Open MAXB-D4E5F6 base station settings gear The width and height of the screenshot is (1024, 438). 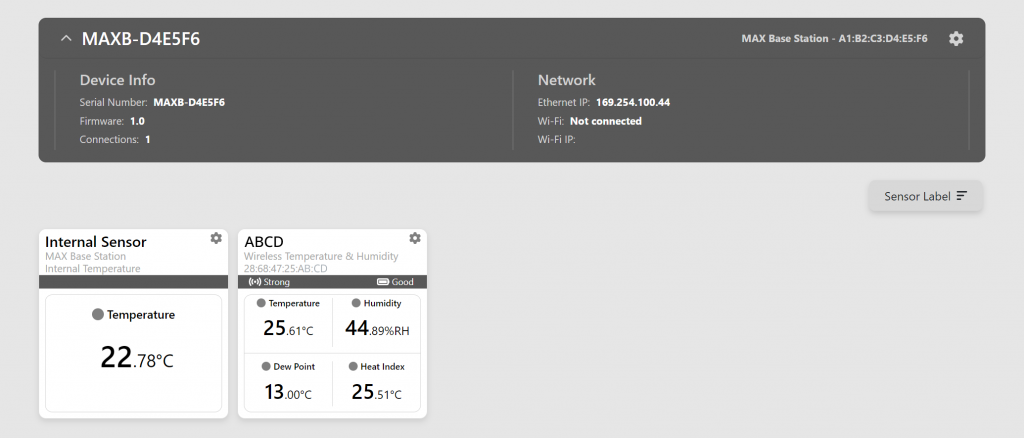[x=956, y=39]
